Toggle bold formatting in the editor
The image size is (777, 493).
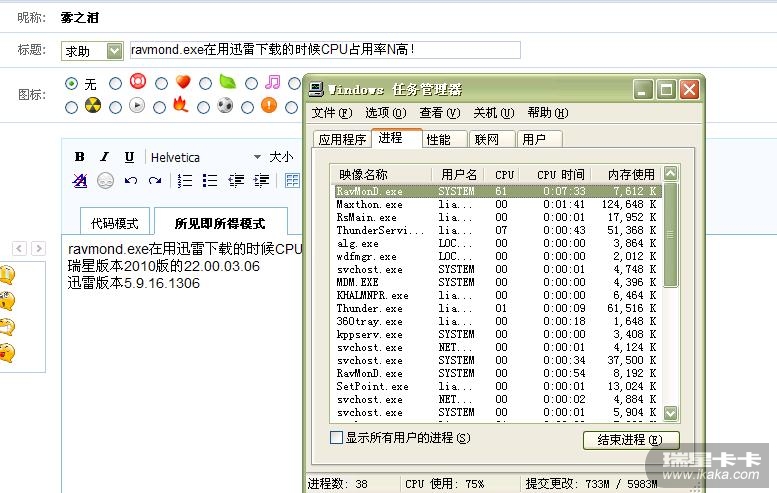click(79, 157)
